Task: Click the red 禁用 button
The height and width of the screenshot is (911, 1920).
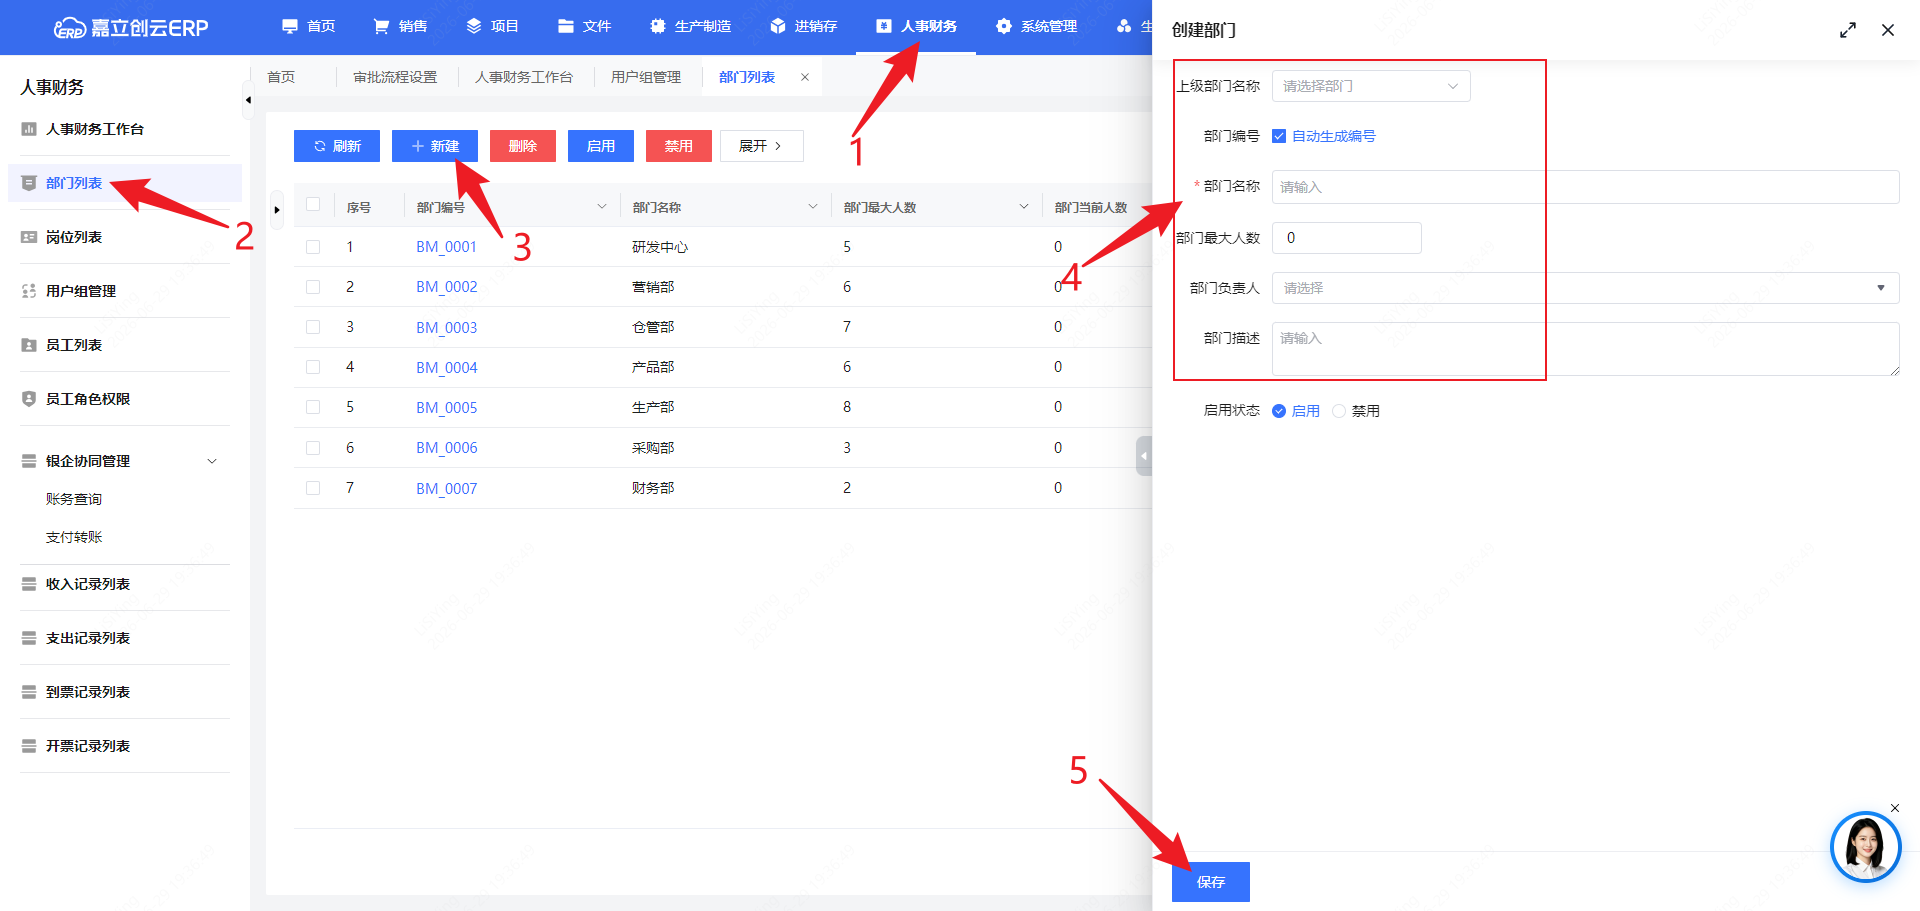Action: [679, 146]
